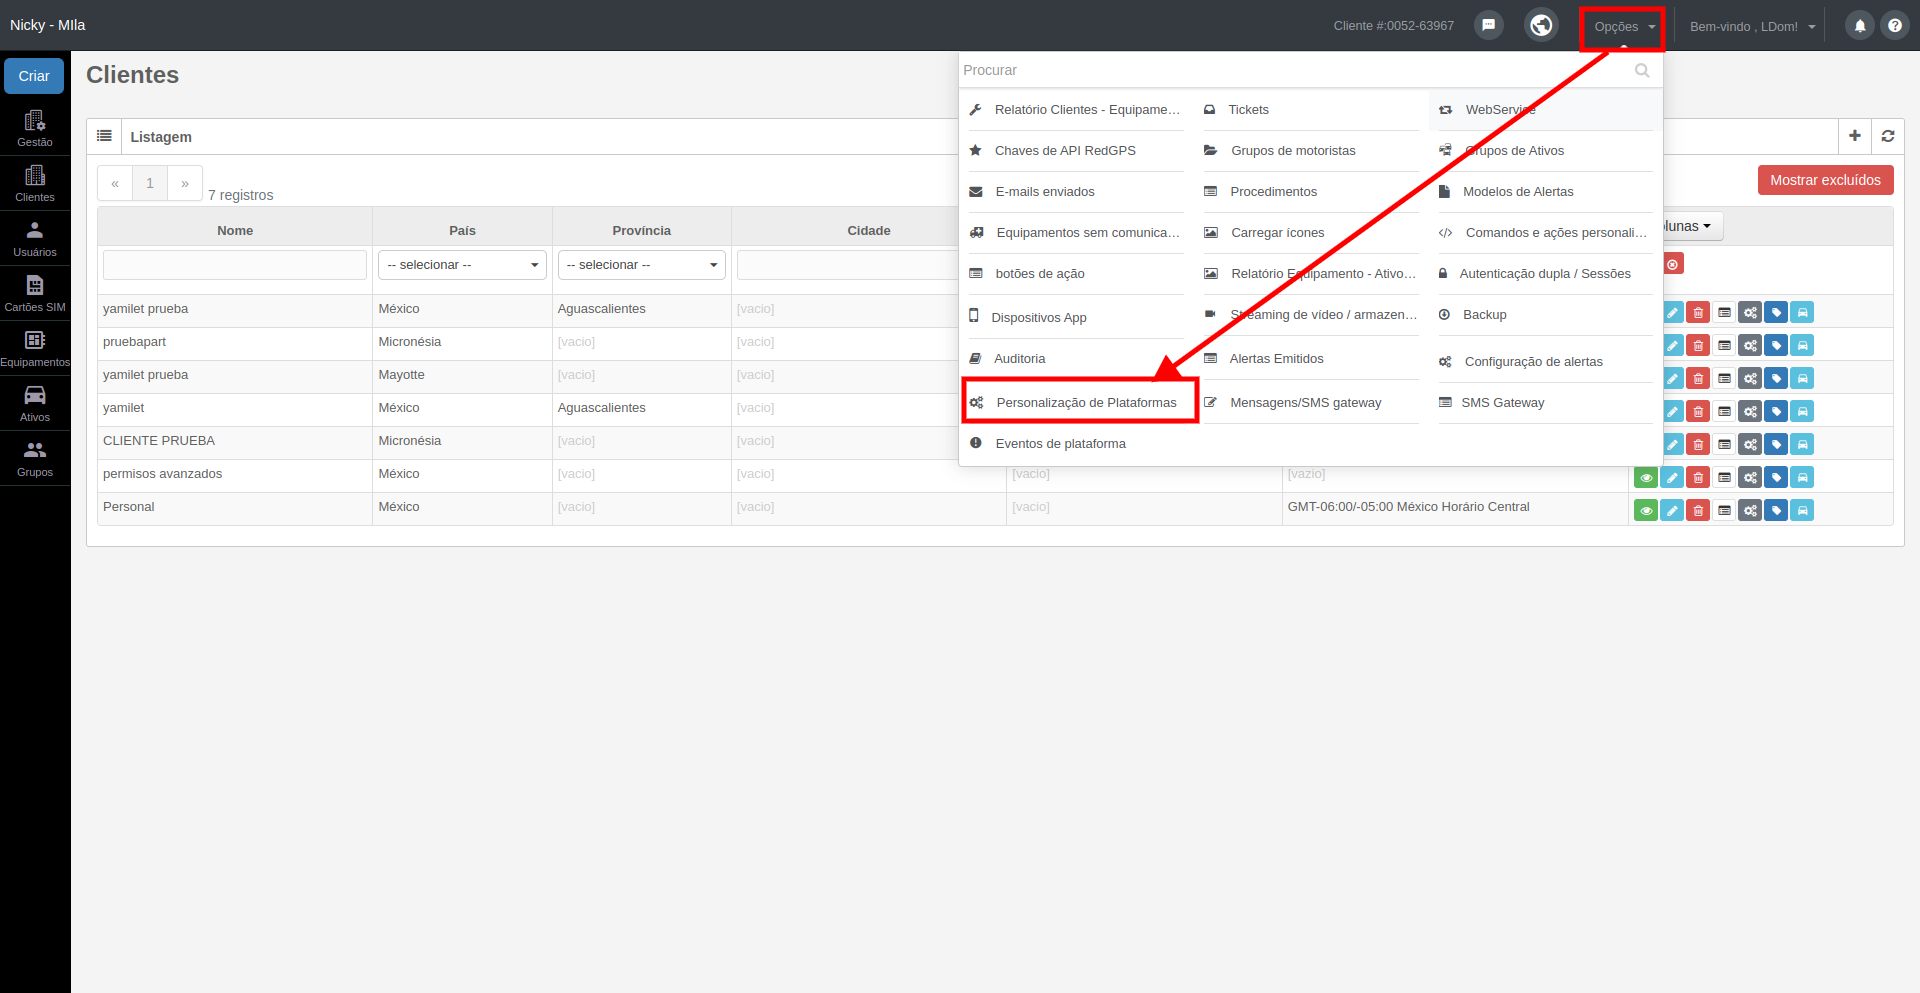
Task: Open the Tickets menu entry
Action: [x=1248, y=110]
